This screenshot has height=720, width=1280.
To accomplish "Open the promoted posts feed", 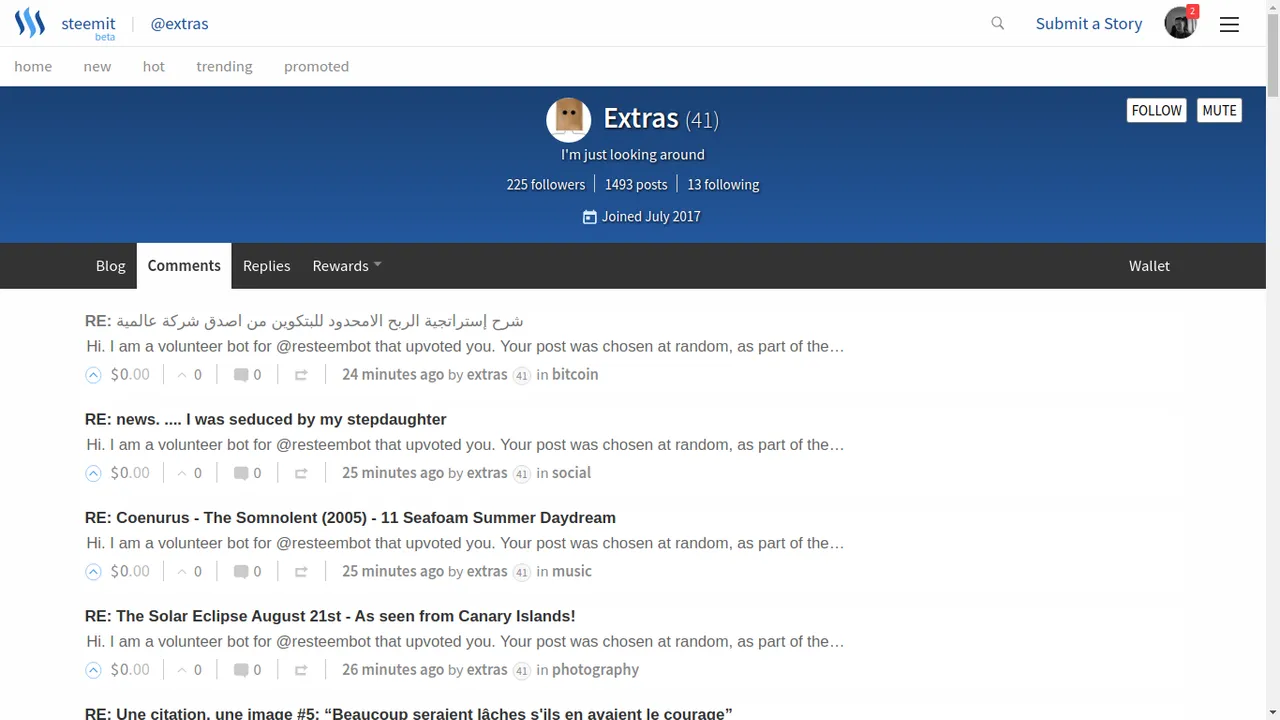I will tap(316, 66).
